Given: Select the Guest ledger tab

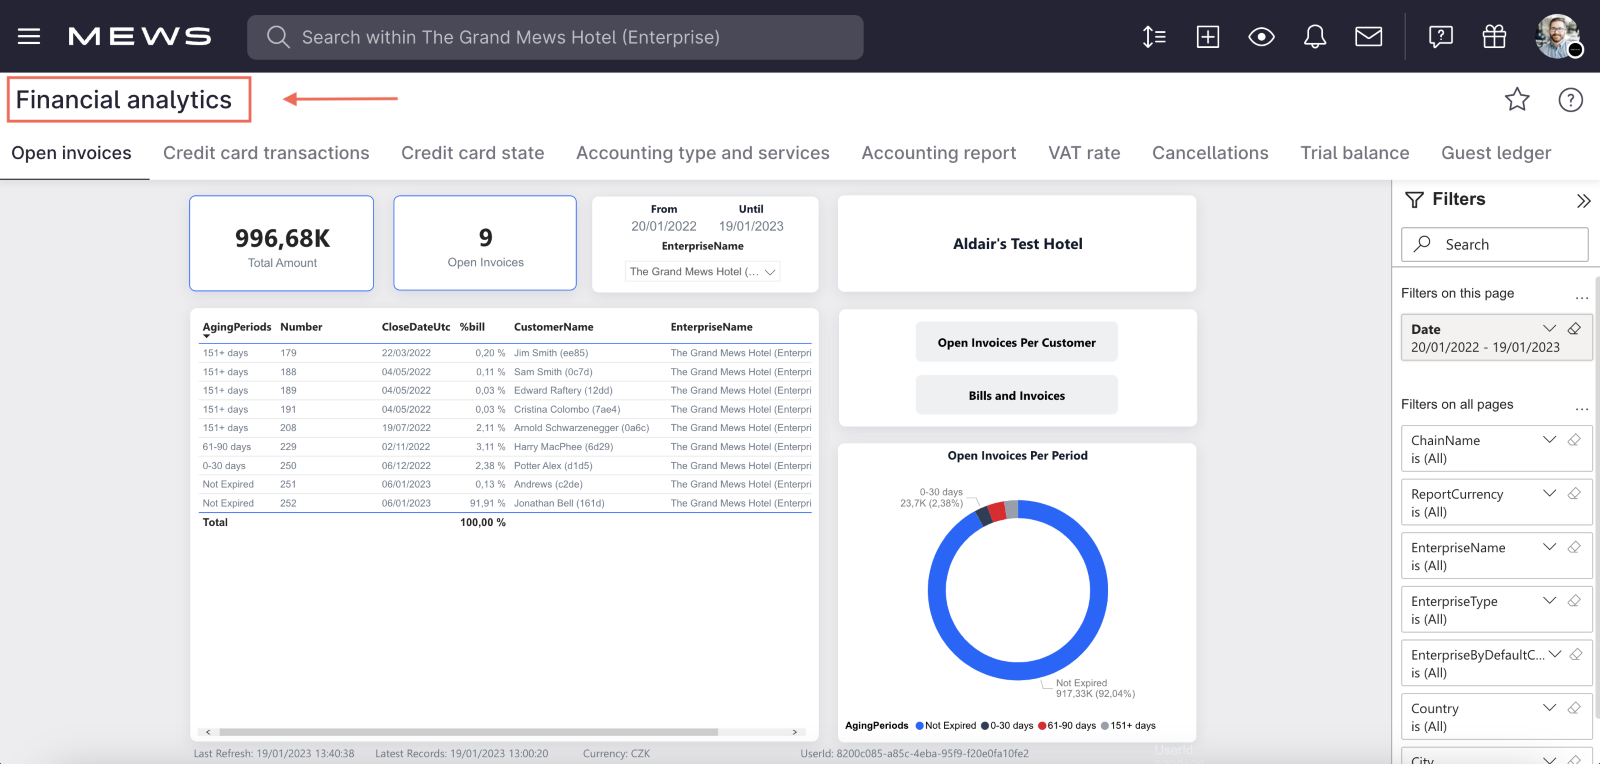Looking at the screenshot, I should tap(1496, 153).
